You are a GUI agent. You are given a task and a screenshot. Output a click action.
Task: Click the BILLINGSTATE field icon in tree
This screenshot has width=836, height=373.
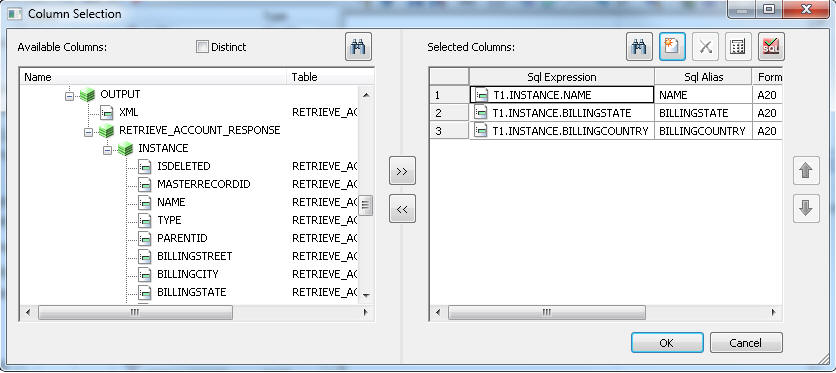coord(144,293)
